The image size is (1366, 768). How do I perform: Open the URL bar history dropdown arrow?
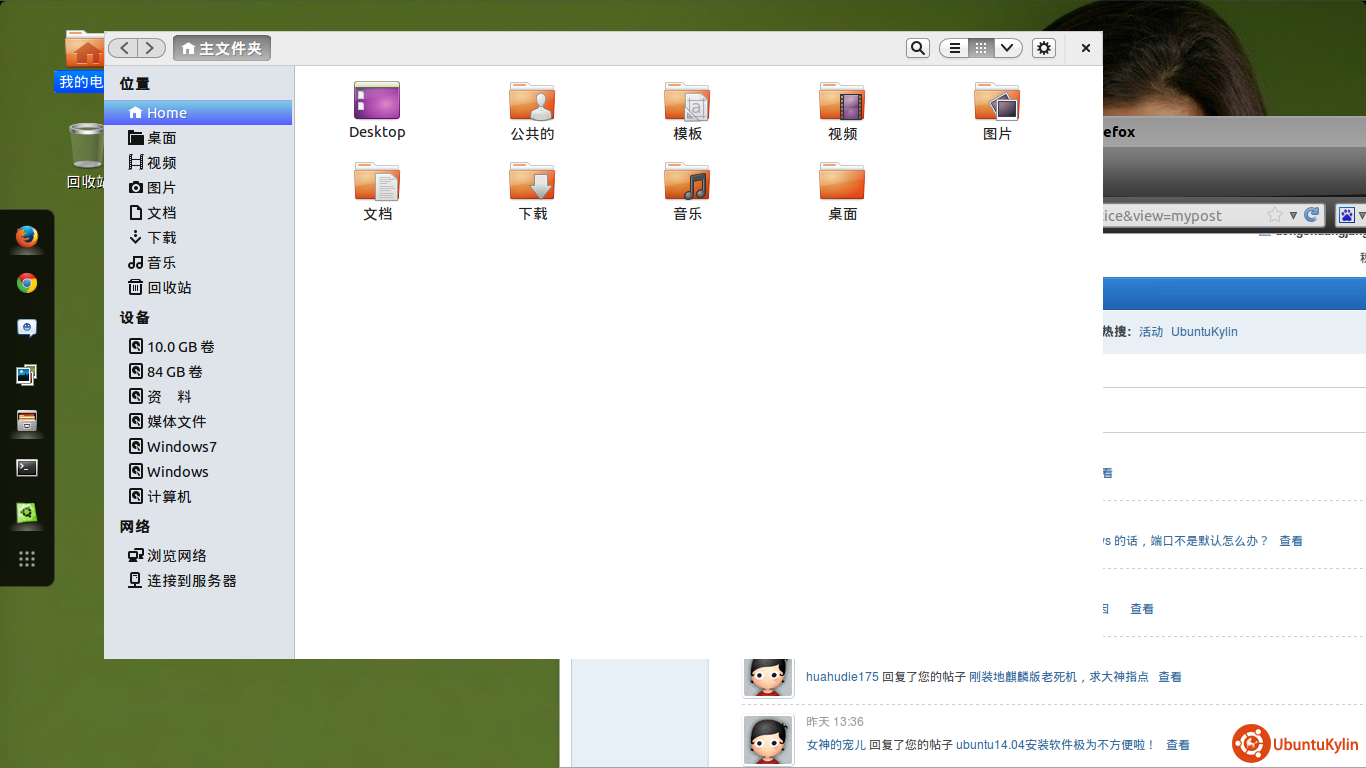(x=1293, y=215)
